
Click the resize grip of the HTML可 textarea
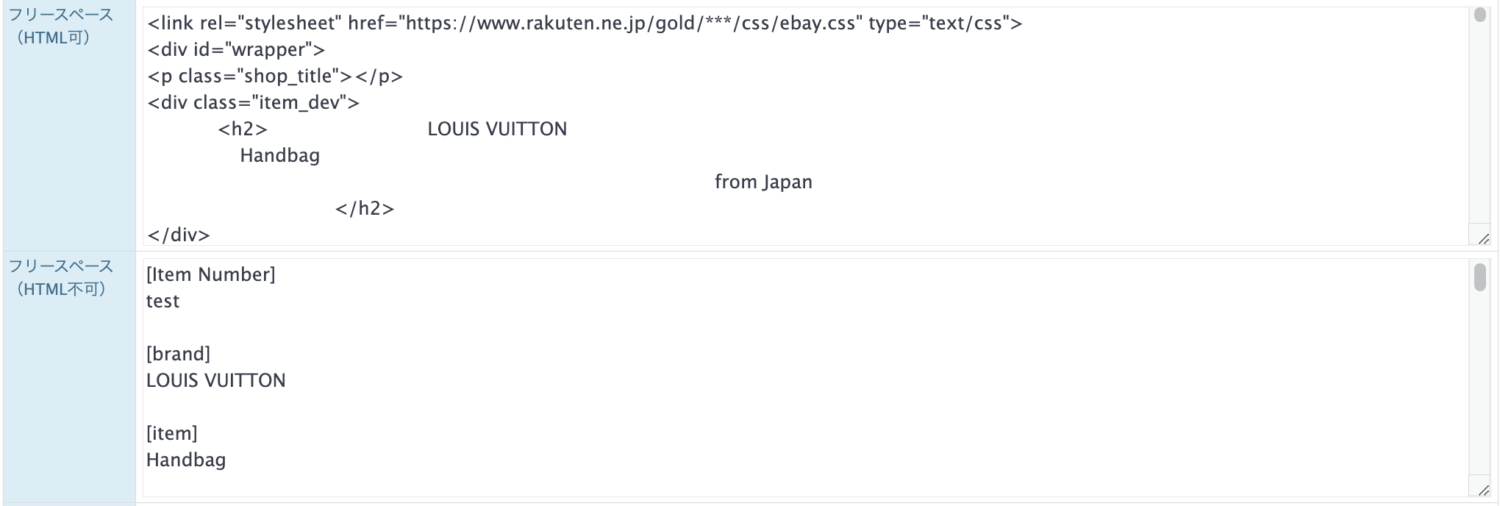pos(1483,238)
